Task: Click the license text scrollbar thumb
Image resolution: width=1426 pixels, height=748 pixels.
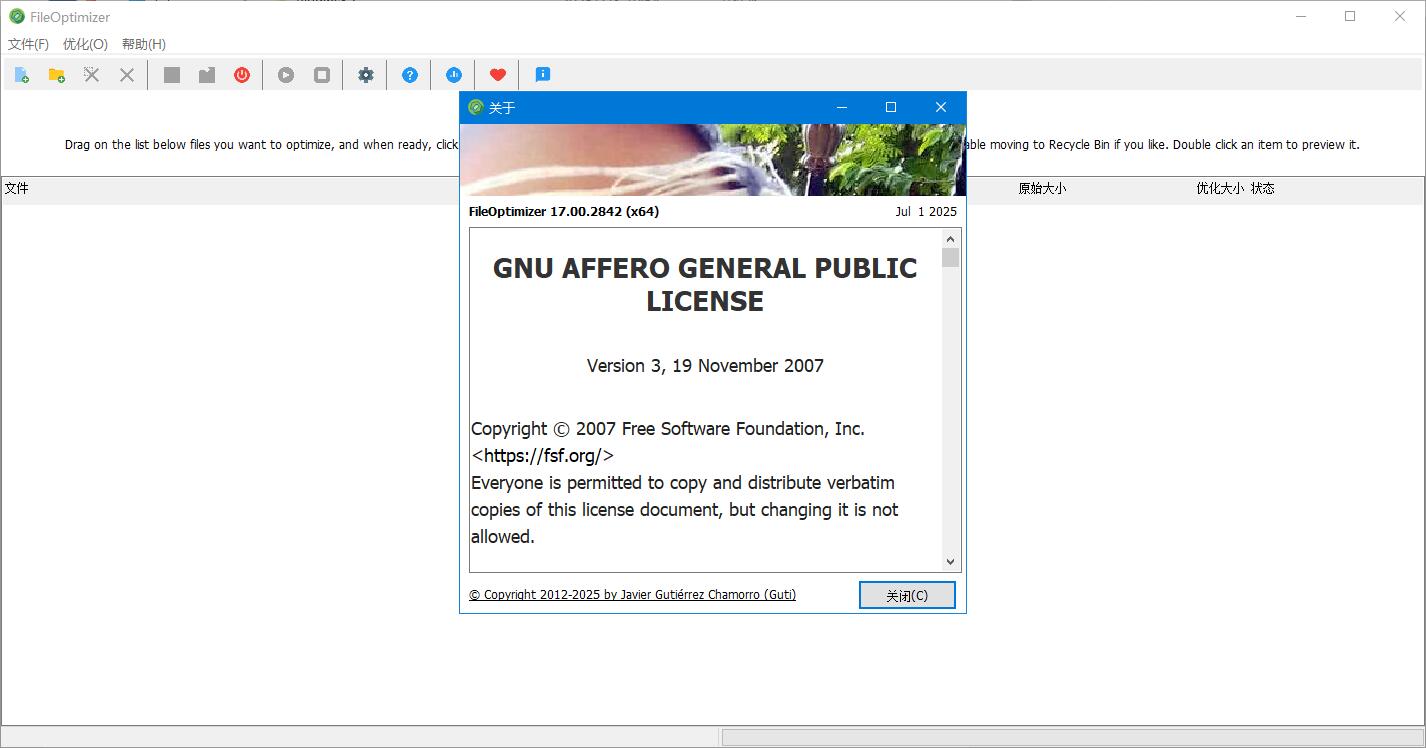Action: (950, 258)
